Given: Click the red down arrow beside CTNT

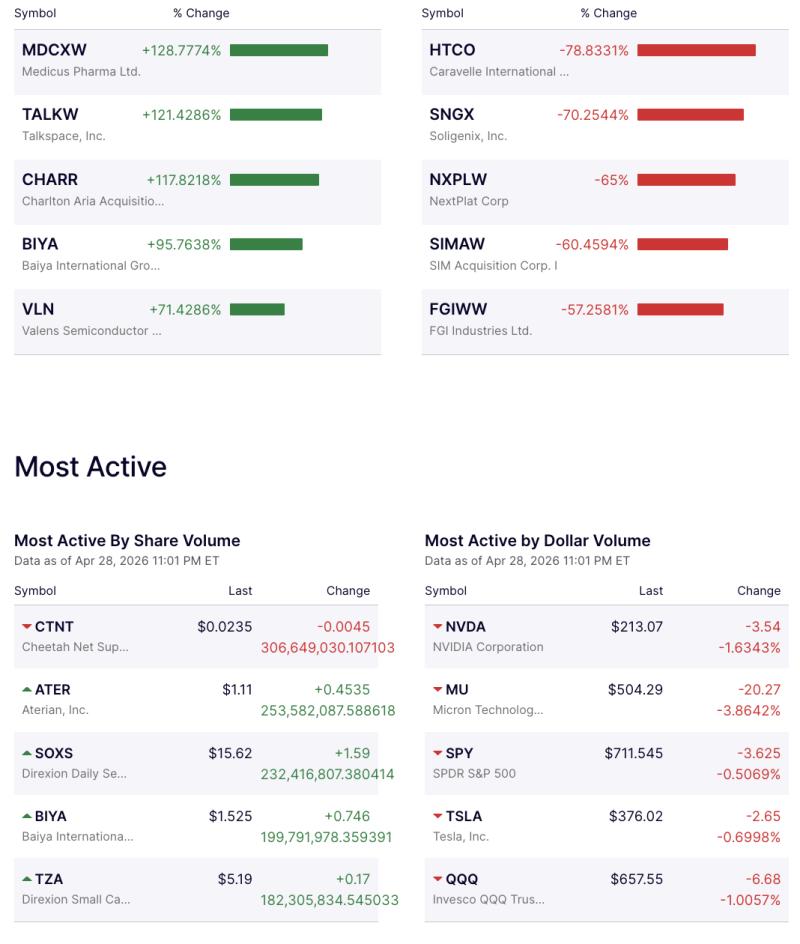Looking at the screenshot, I should 26,627.
